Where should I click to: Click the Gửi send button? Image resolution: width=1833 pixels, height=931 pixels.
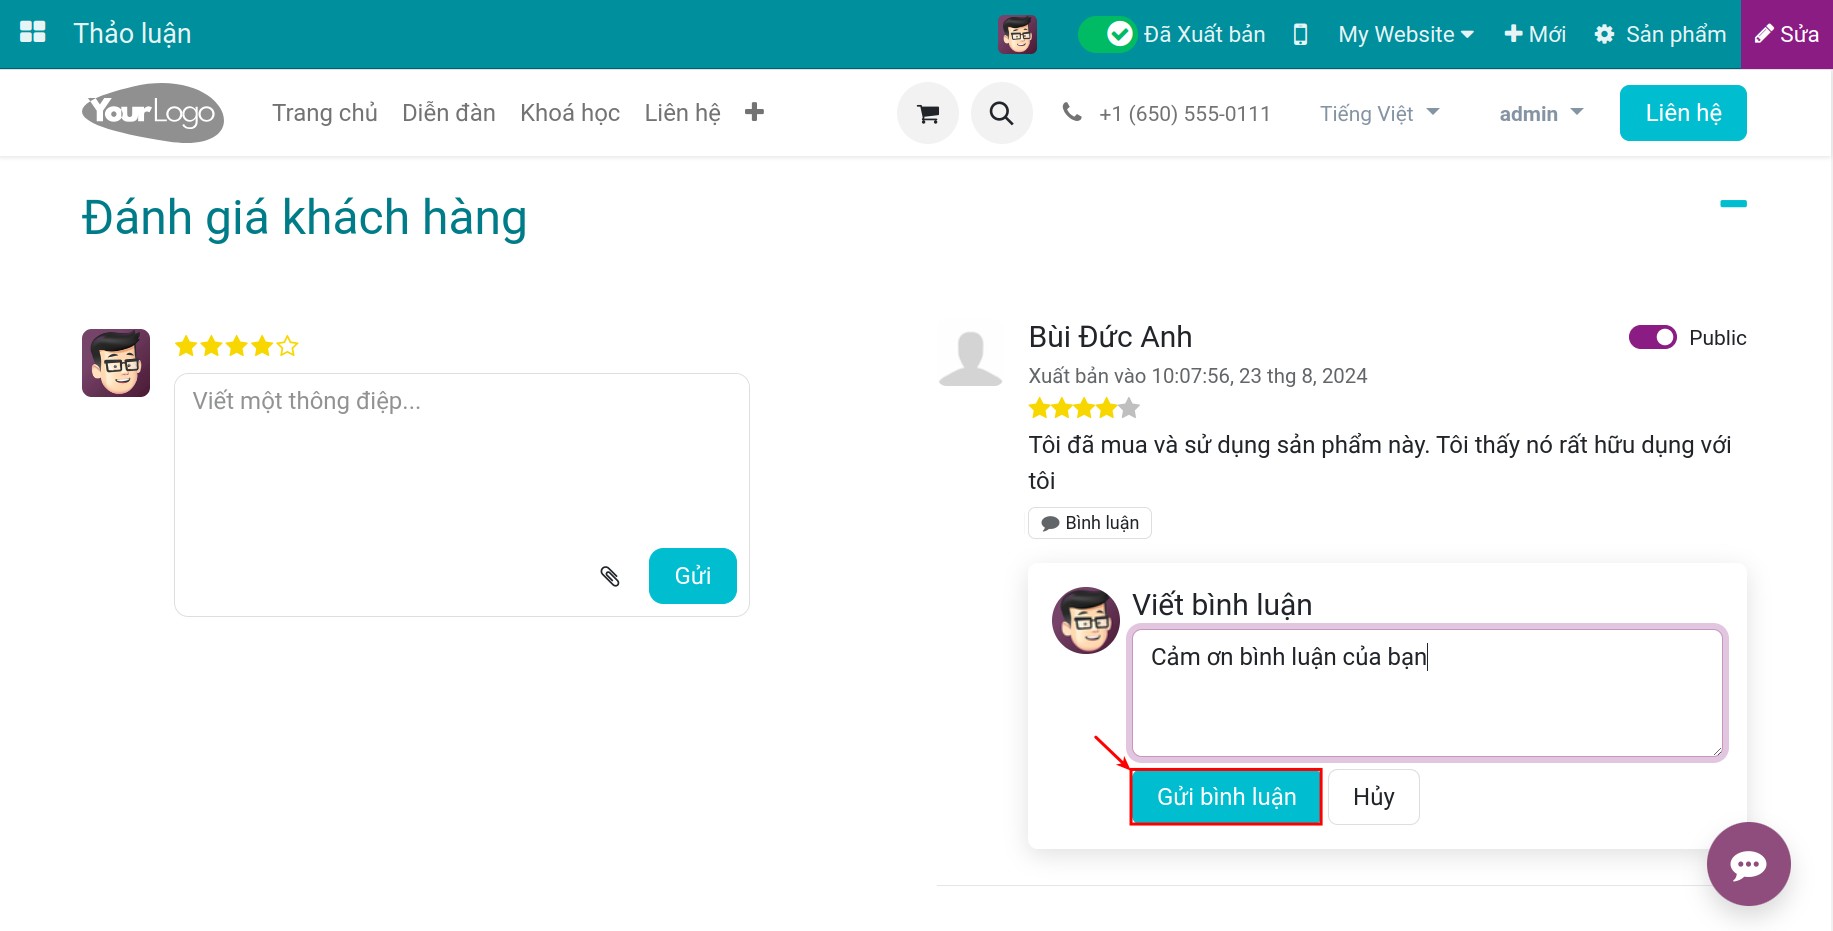pos(693,576)
